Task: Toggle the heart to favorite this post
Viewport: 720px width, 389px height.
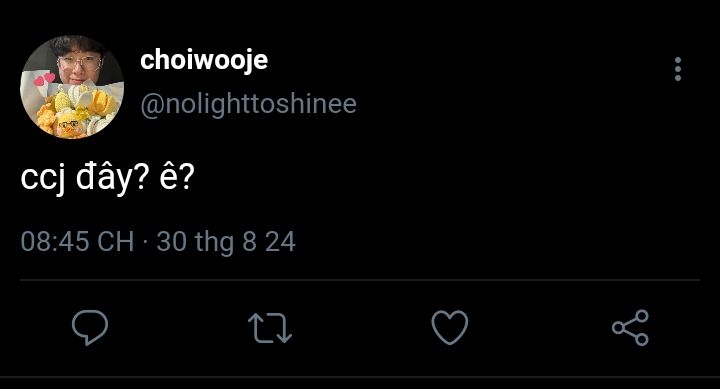Action: click(x=450, y=327)
